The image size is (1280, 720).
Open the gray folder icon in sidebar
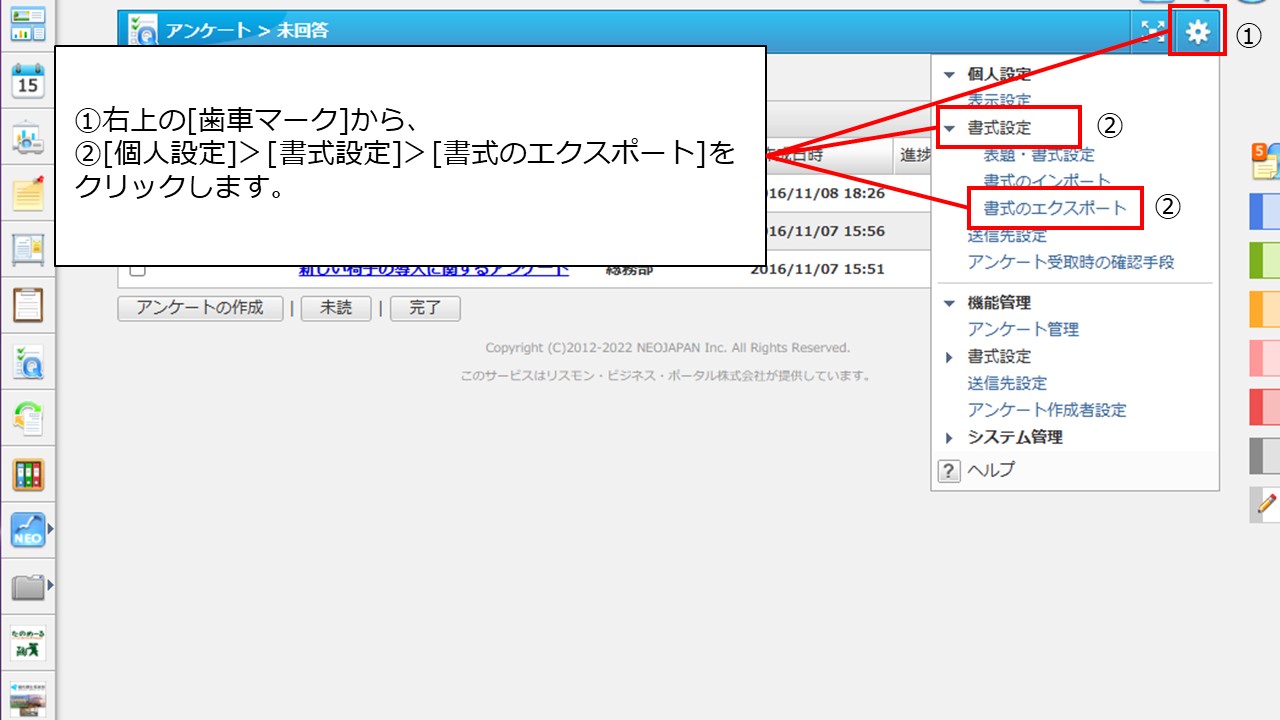28,586
